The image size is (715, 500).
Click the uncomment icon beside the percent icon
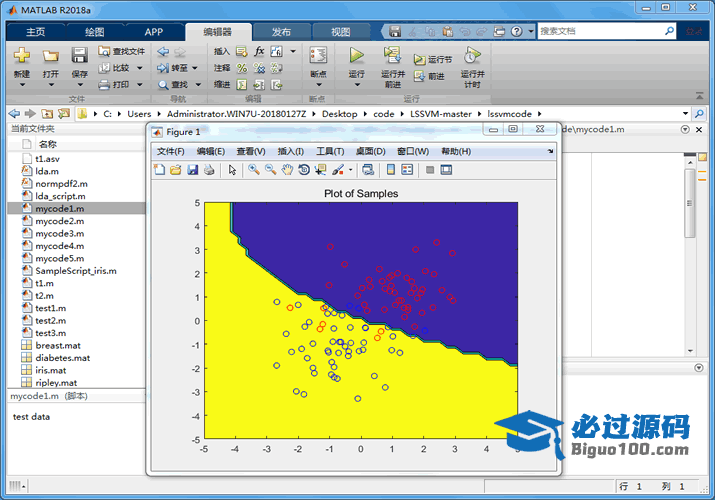pos(259,68)
